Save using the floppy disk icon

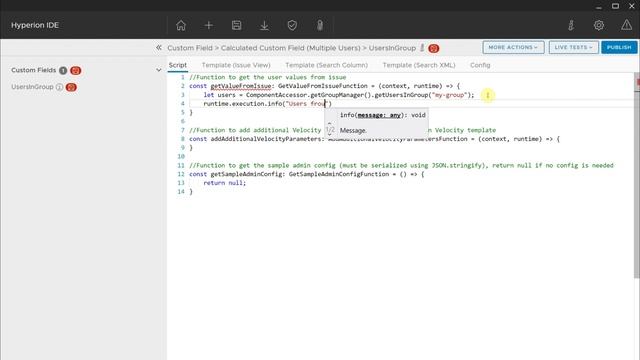pos(236,25)
